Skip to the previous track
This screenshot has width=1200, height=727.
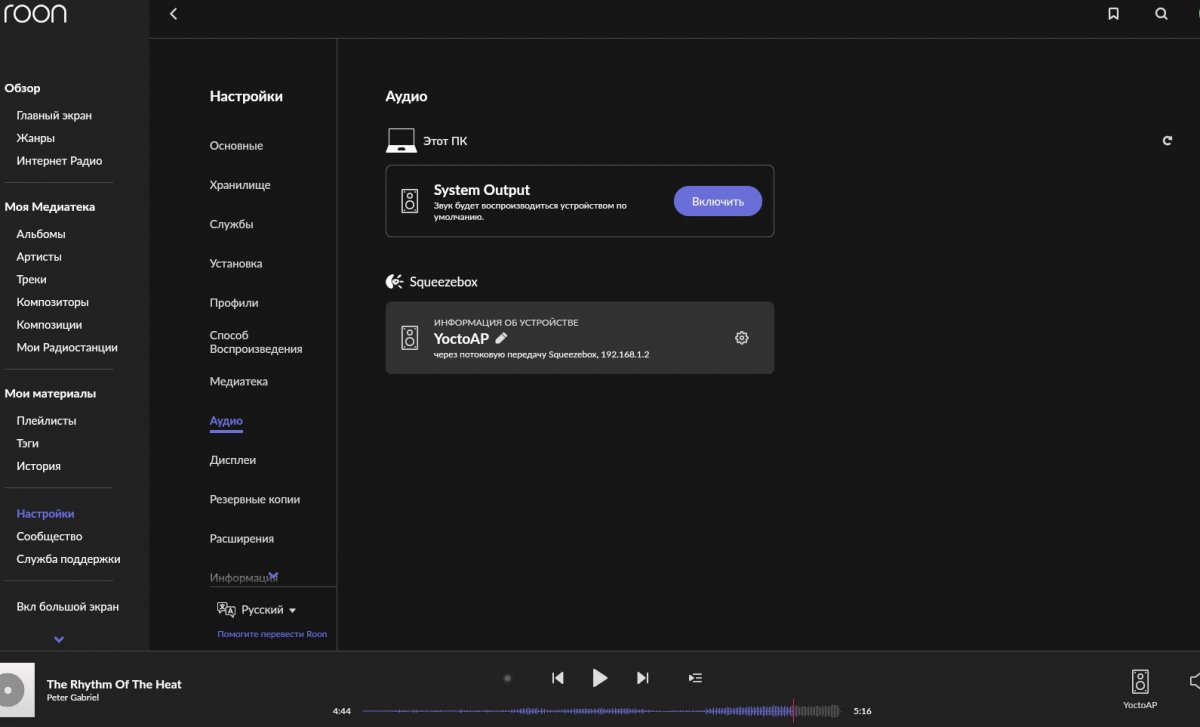(558, 678)
